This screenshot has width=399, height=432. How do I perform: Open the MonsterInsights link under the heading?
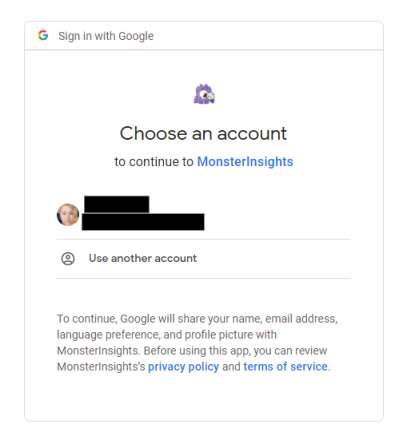pyautogui.click(x=245, y=162)
